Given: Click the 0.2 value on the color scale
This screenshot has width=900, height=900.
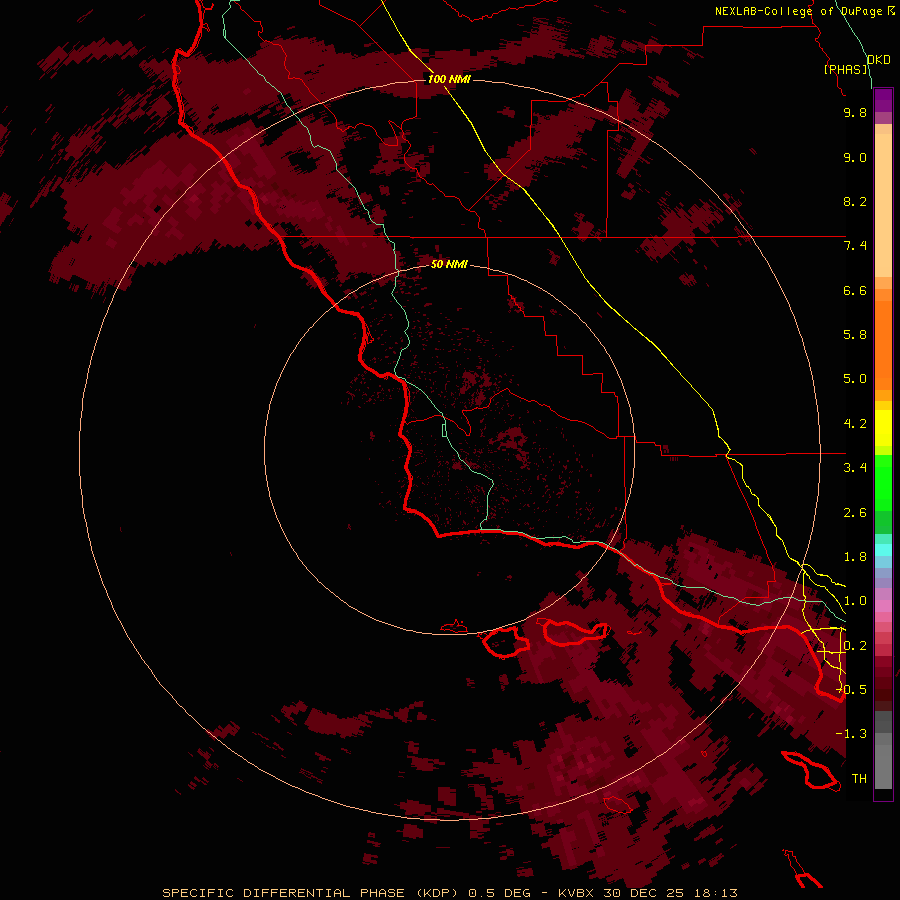Looking at the screenshot, I should tap(855, 646).
